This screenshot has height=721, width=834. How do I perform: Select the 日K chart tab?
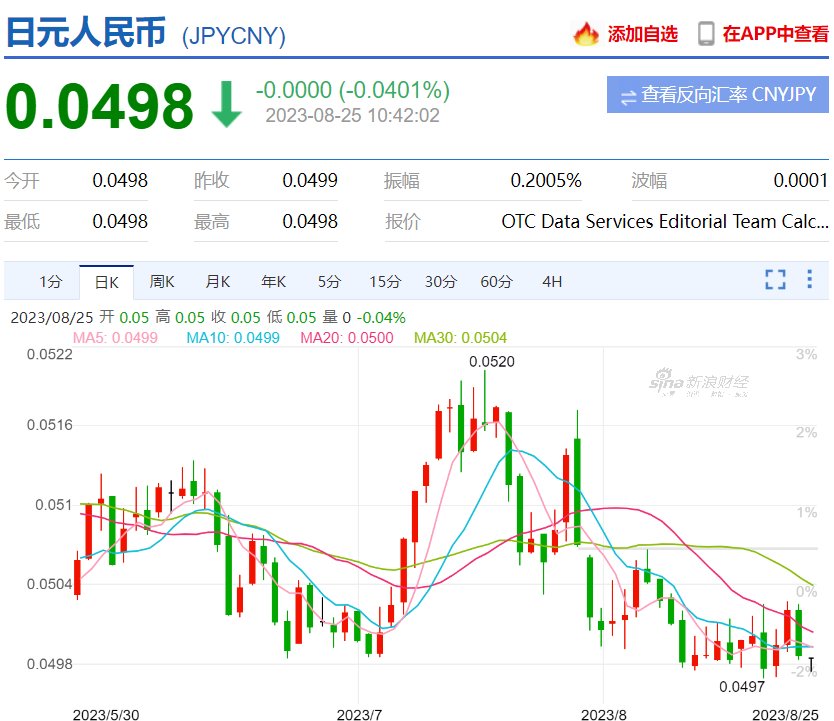pos(106,282)
